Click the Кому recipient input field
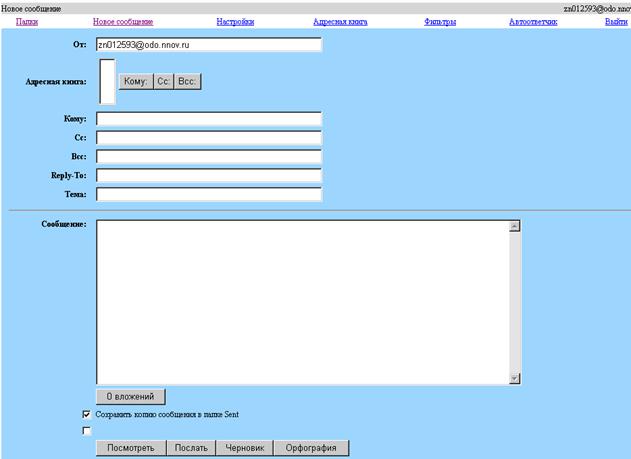This screenshot has width=631, height=459. (208, 119)
